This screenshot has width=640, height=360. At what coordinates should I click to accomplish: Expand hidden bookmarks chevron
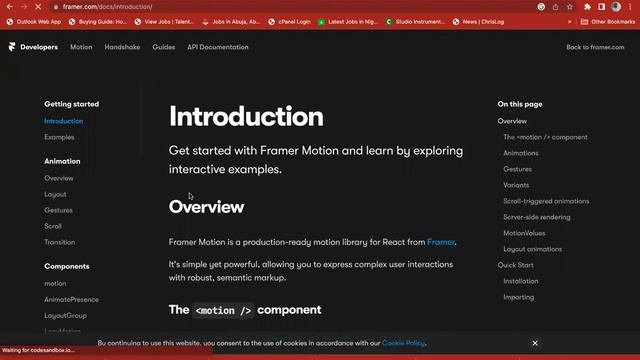pos(569,22)
